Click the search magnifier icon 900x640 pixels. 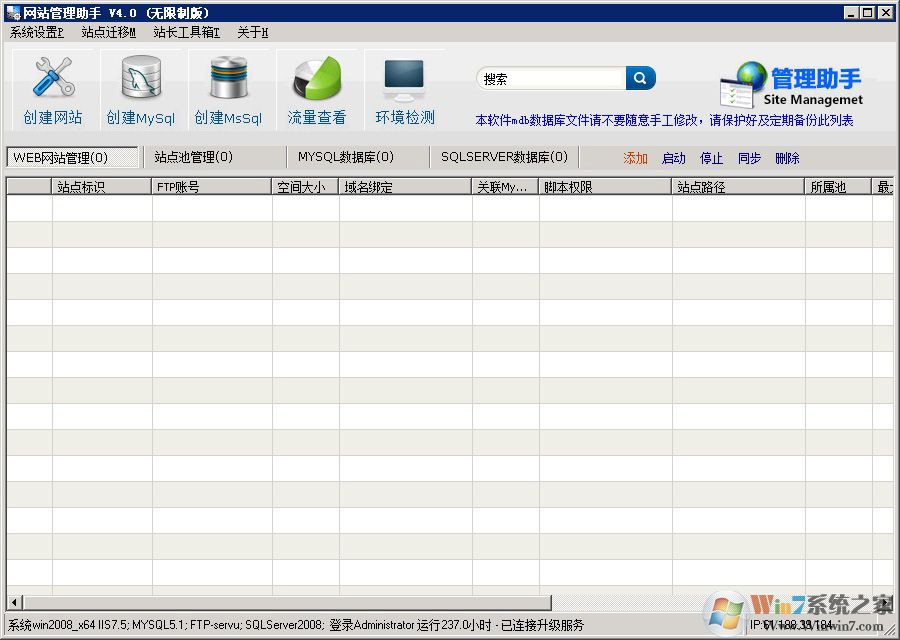[638, 77]
